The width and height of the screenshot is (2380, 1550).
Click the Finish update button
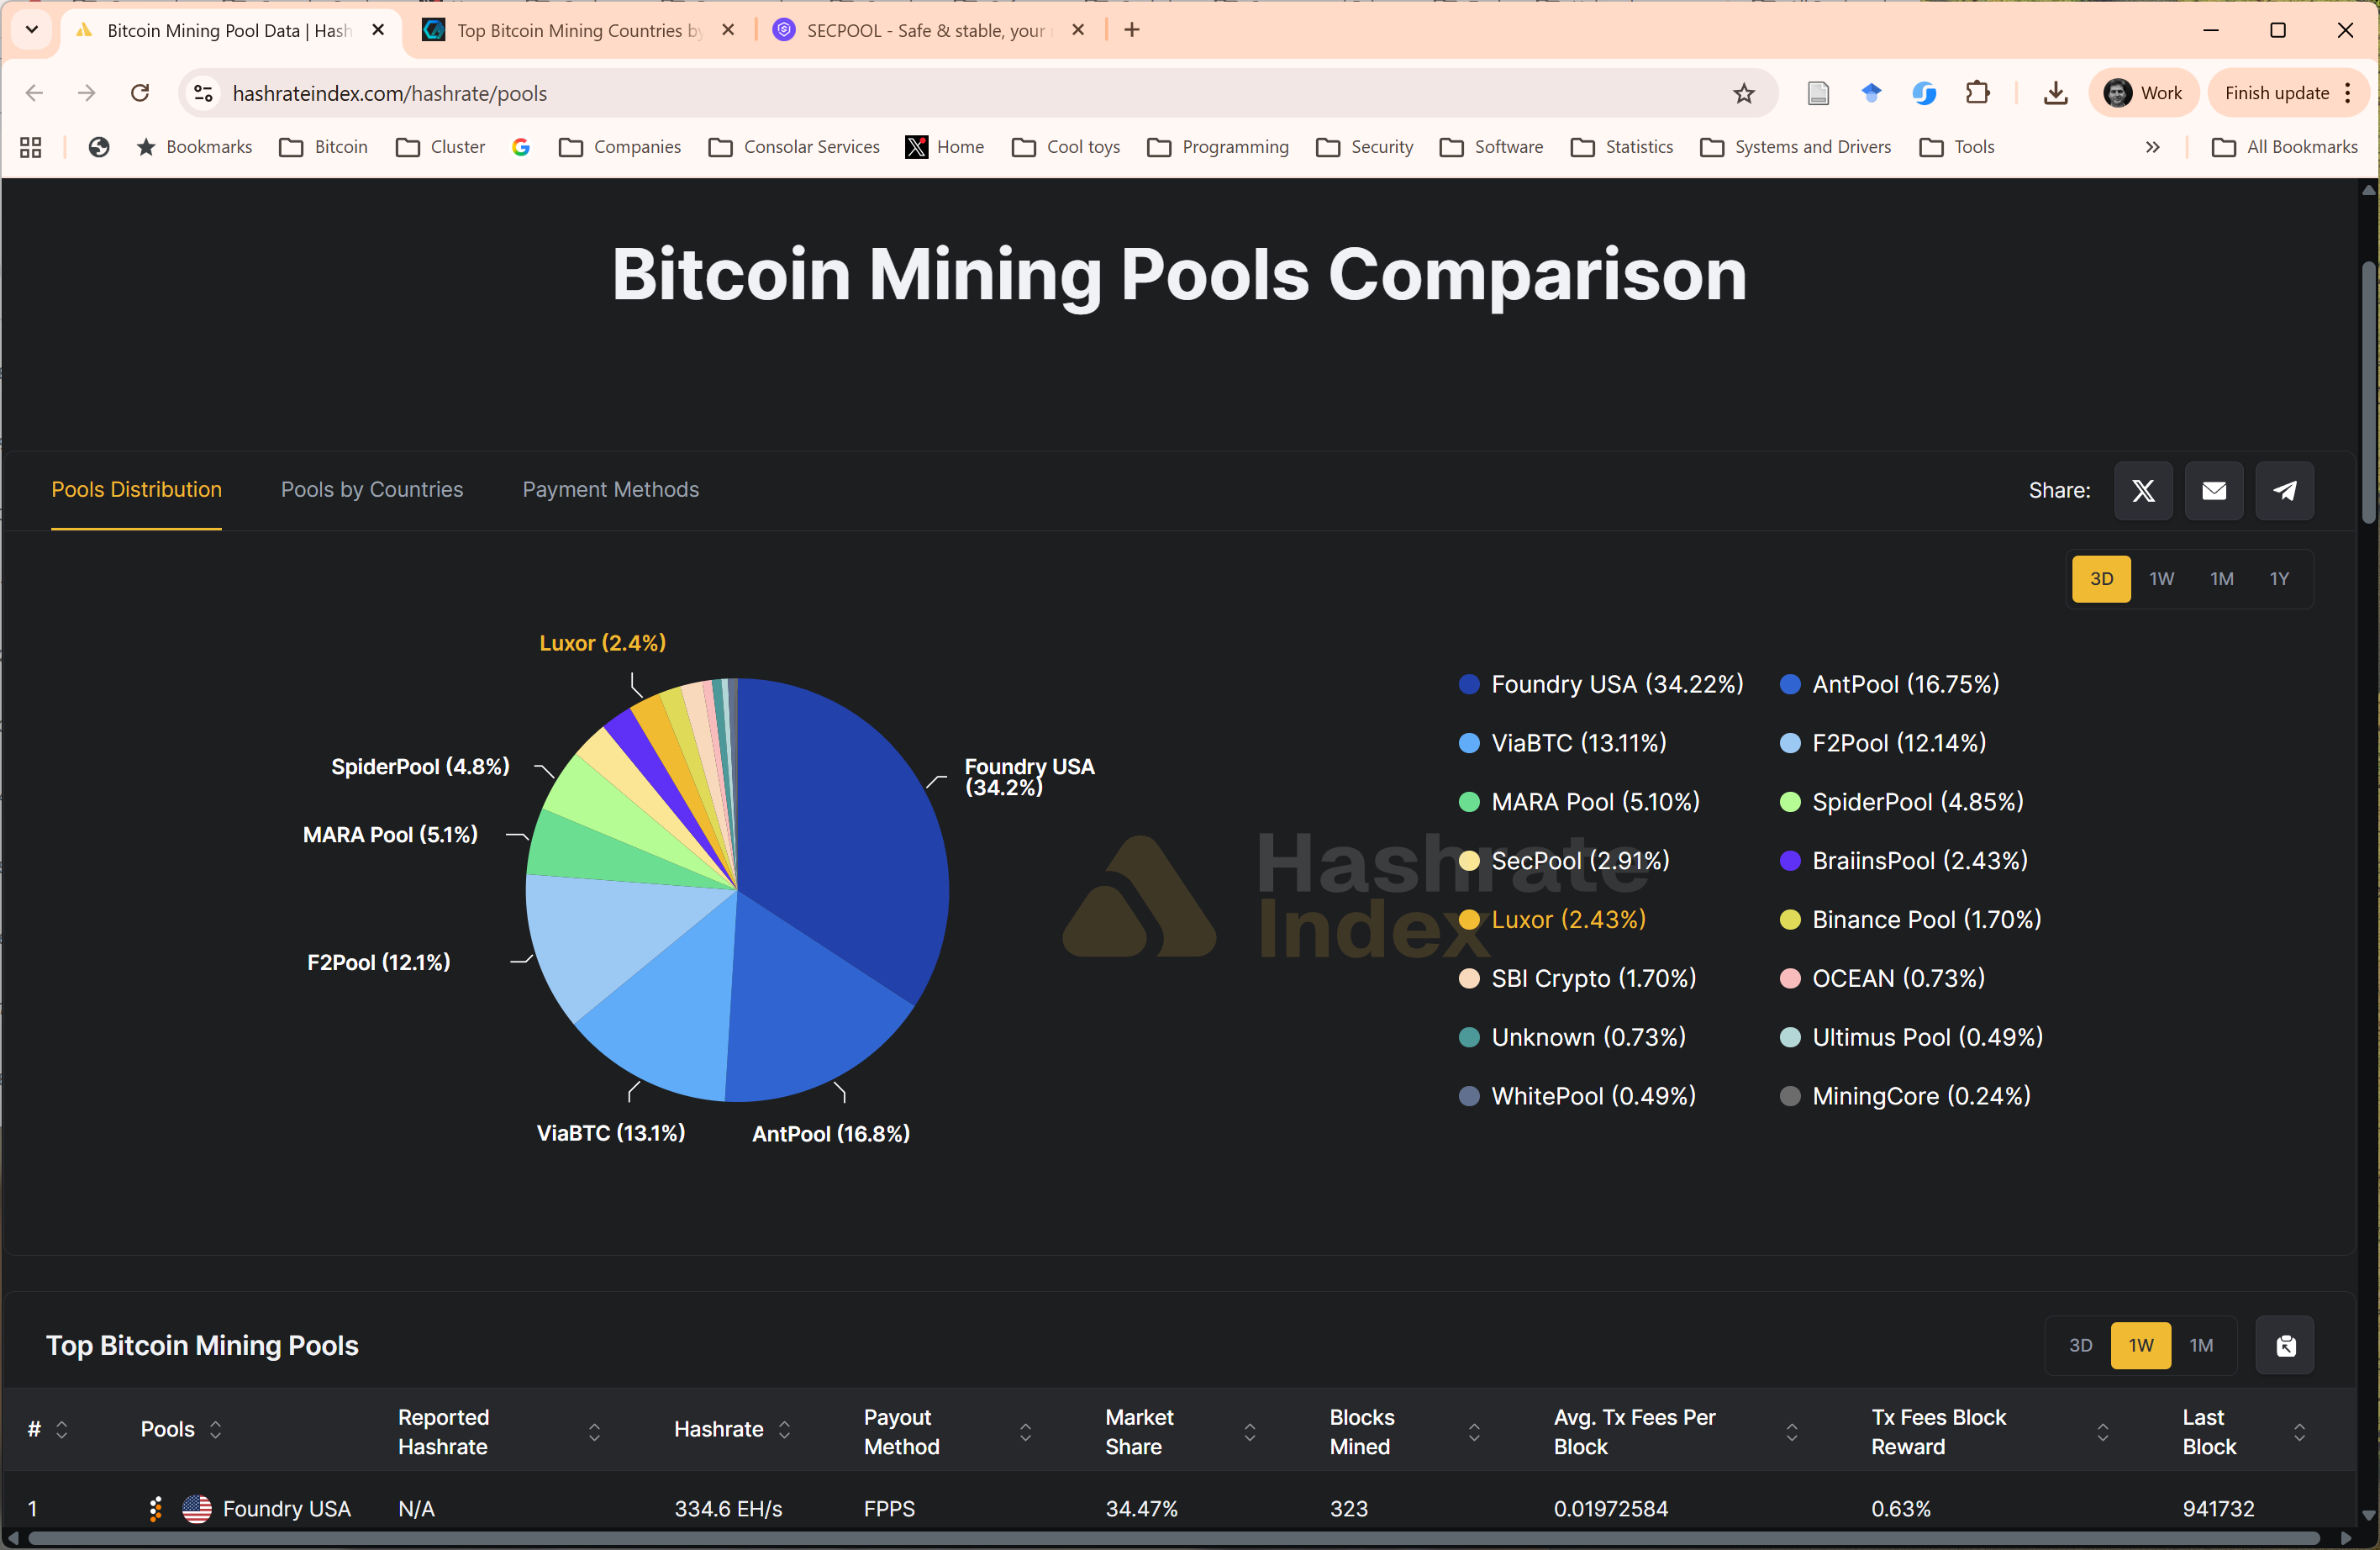click(x=2276, y=93)
